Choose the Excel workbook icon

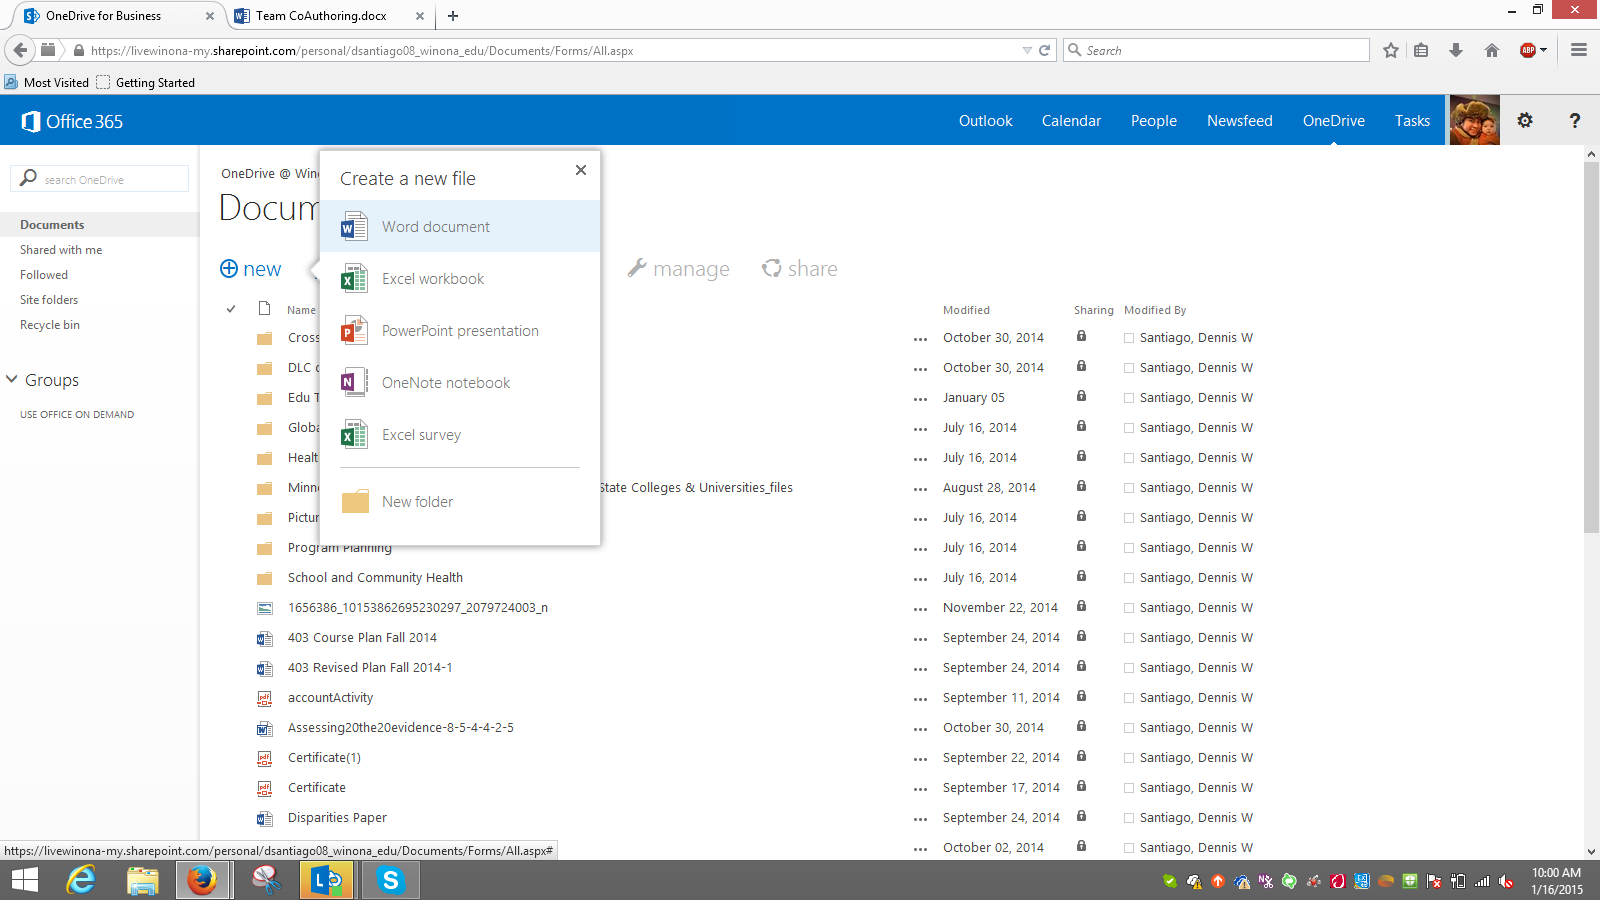tap(354, 279)
